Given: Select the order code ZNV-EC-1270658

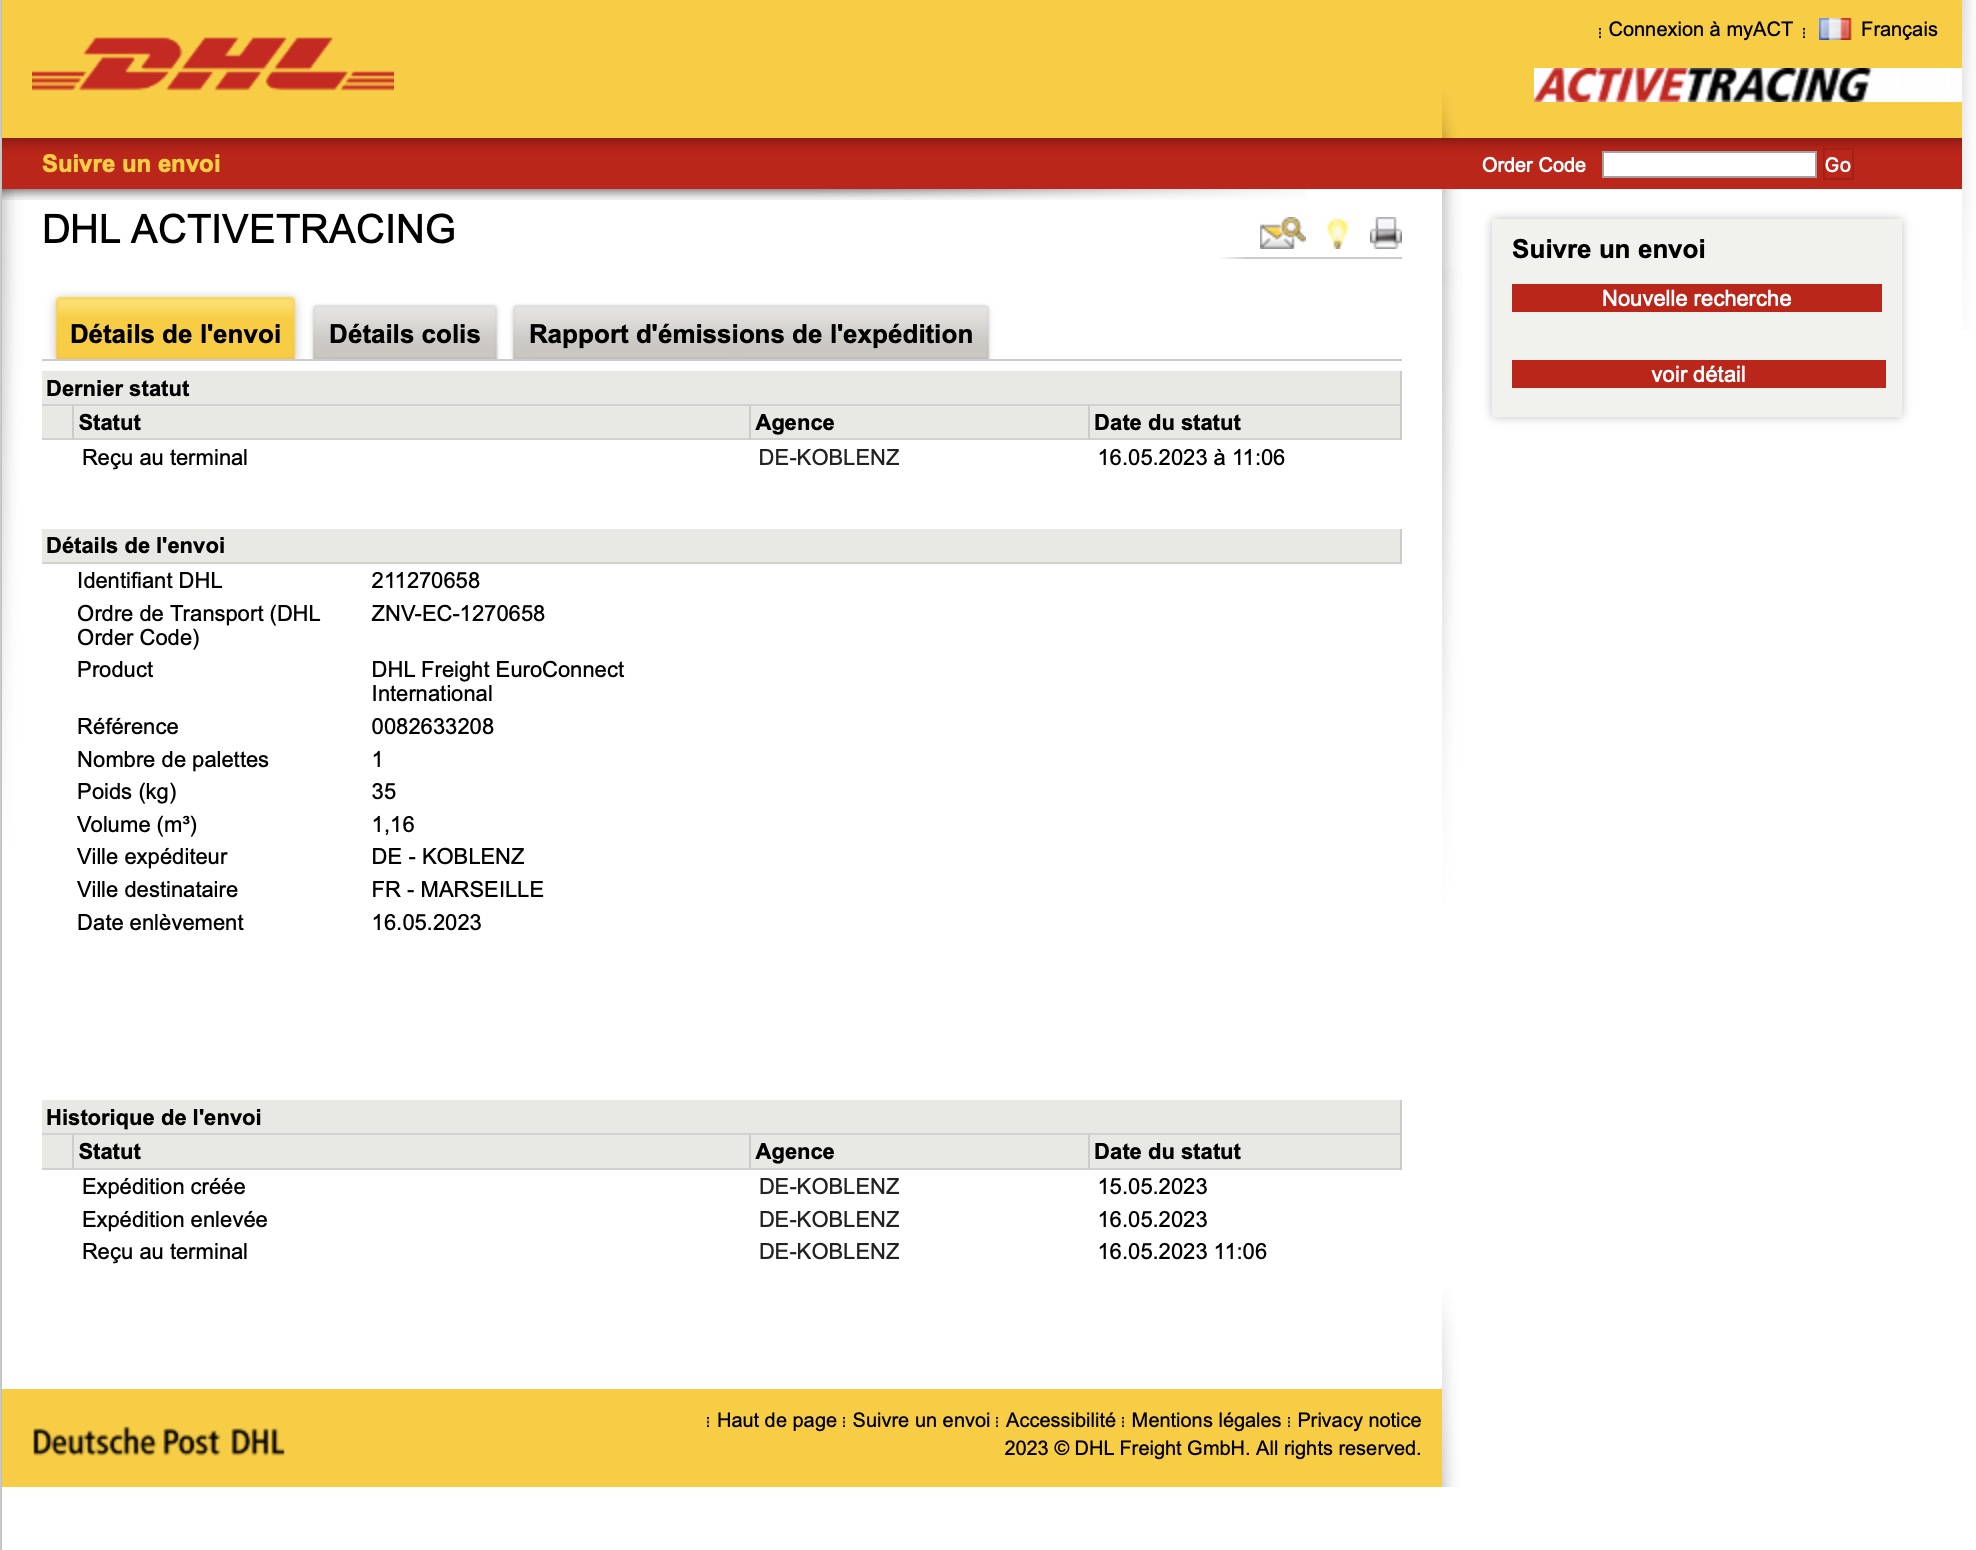Looking at the screenshot, I should pos(458,614).
